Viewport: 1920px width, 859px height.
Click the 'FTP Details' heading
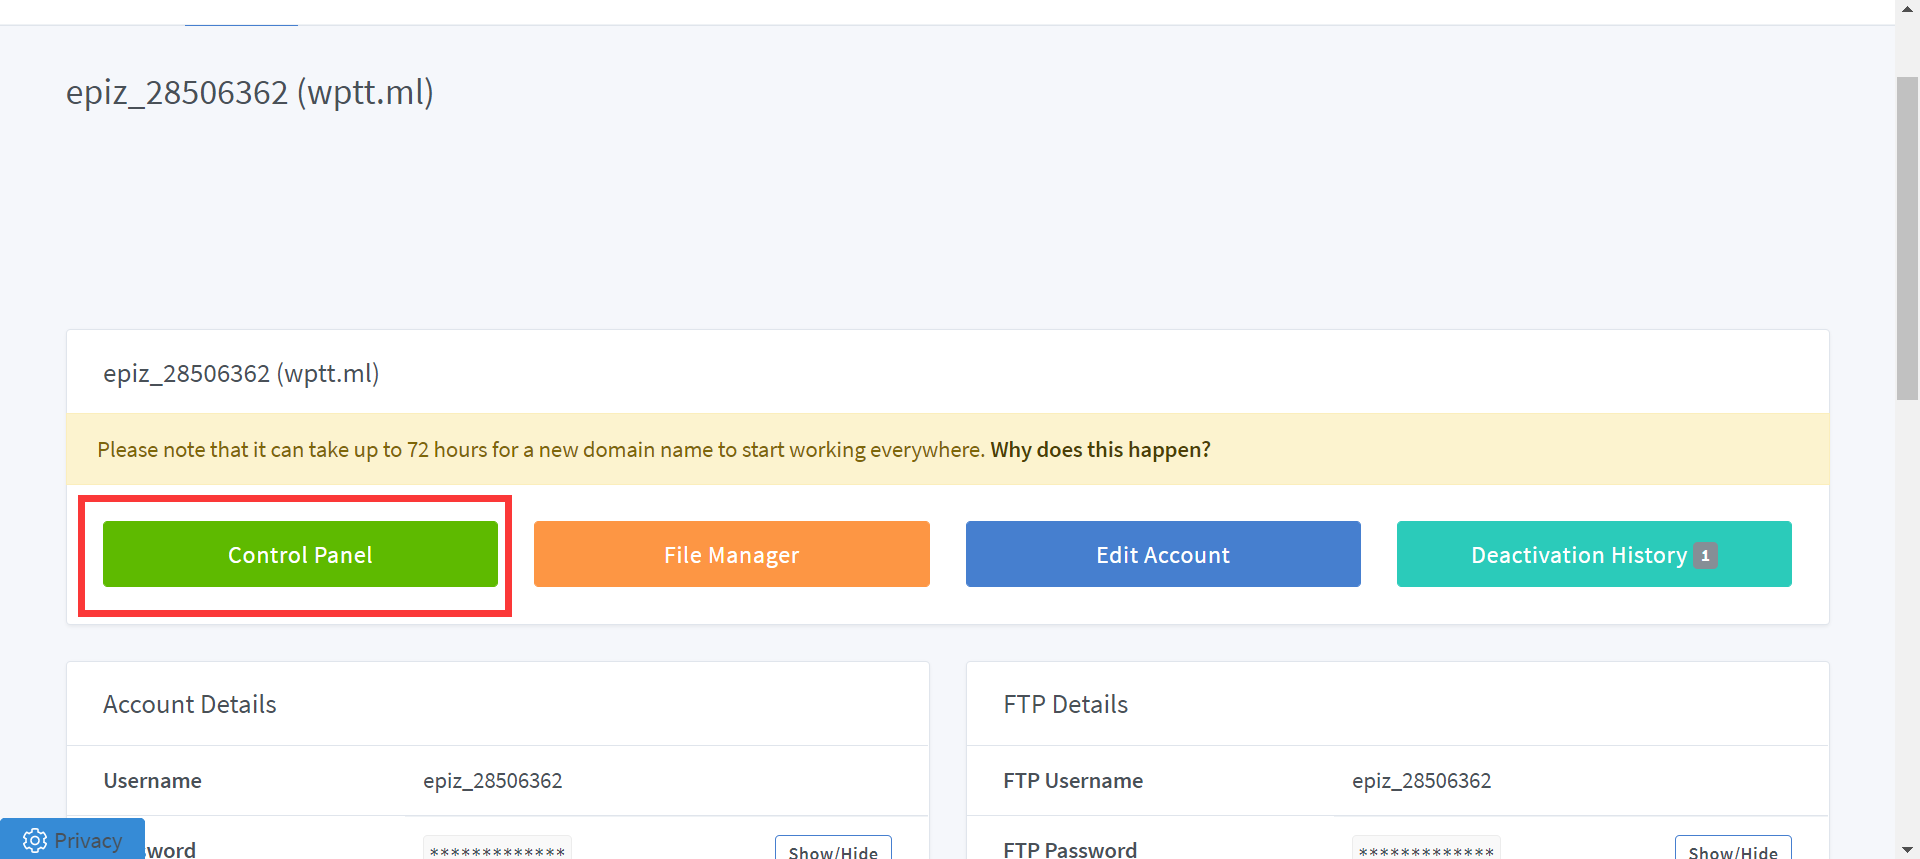coord(1066,704)
